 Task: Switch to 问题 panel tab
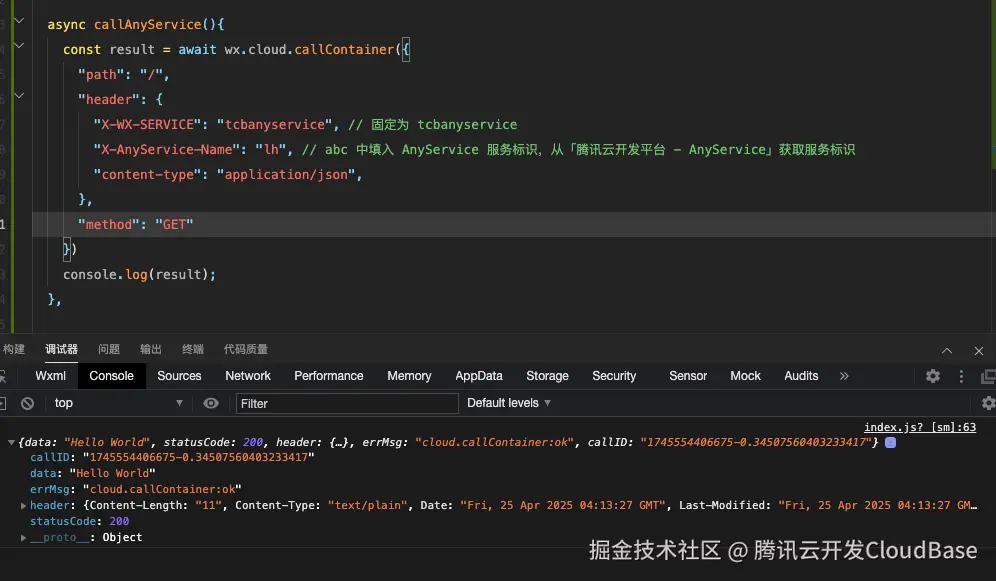[x=109, y=349]
